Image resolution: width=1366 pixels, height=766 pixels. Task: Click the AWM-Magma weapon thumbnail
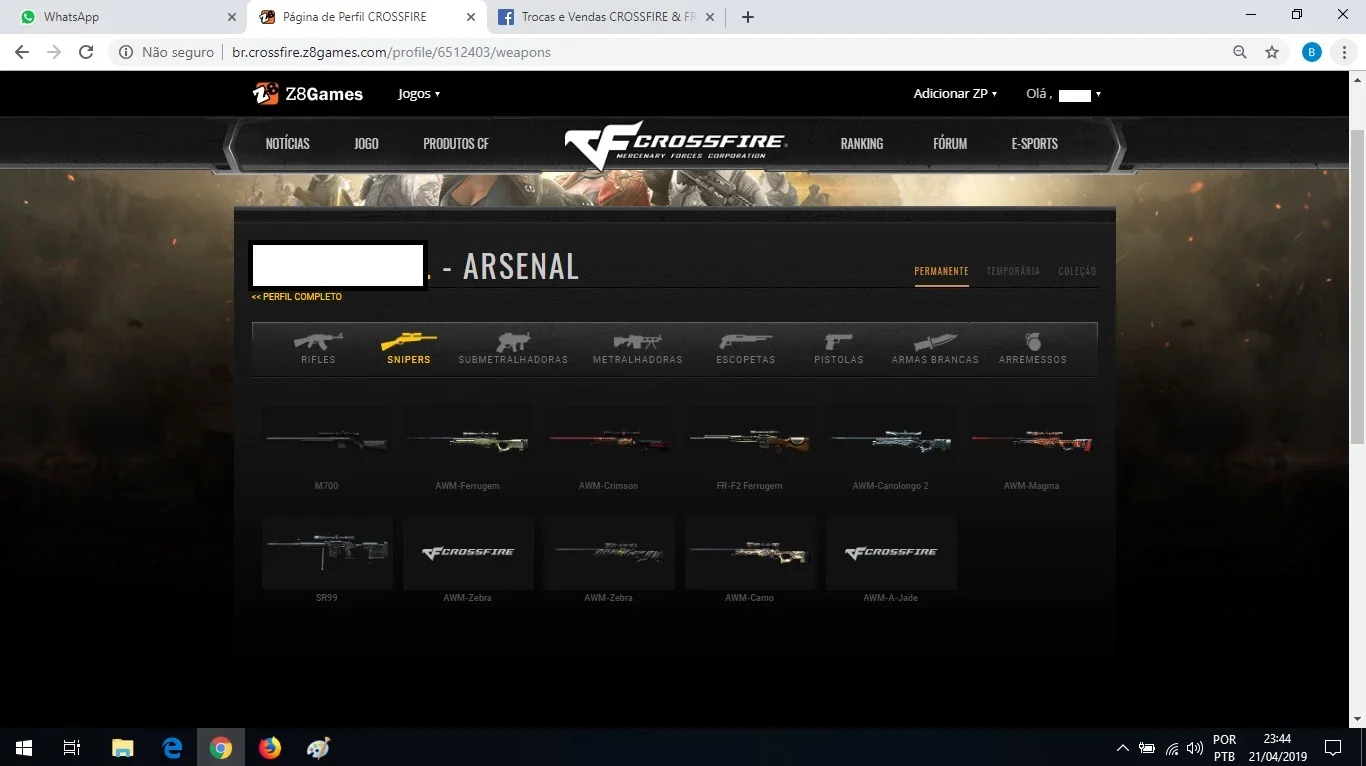(x=1032, y=440)
